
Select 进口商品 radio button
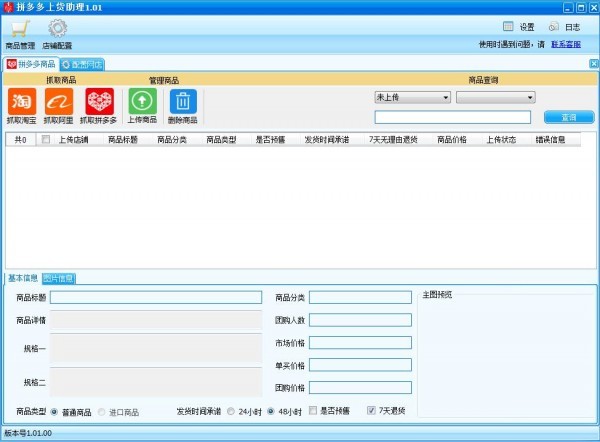tap(101, 412)
